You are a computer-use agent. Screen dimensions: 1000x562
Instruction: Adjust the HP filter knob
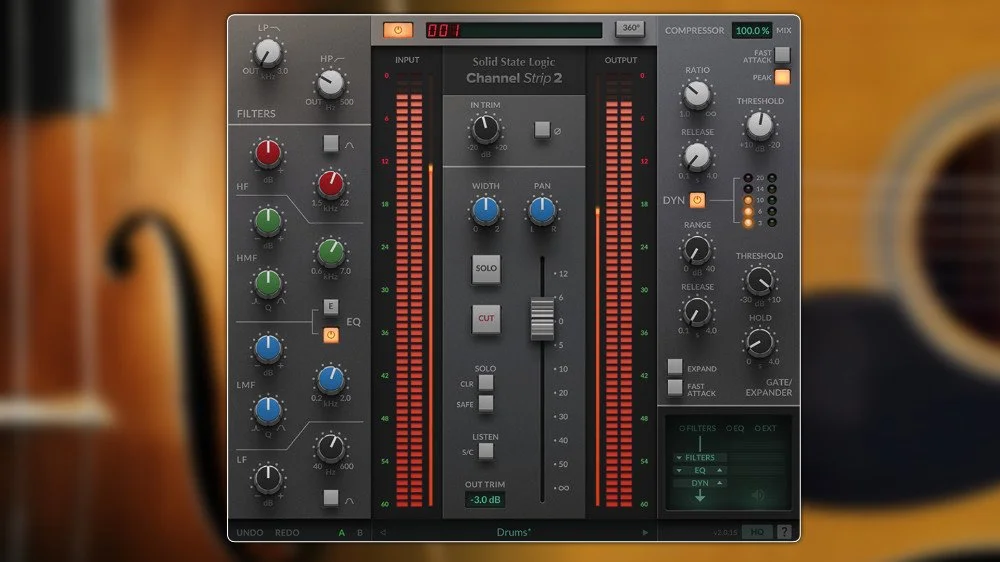[330, 83]
